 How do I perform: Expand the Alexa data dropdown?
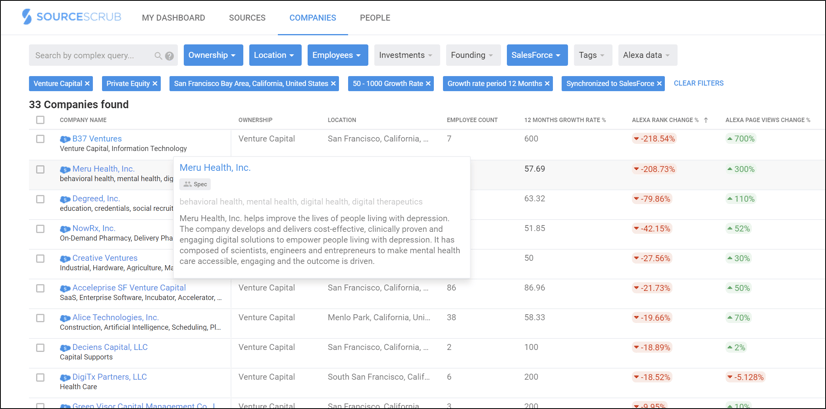click(646, 55)
